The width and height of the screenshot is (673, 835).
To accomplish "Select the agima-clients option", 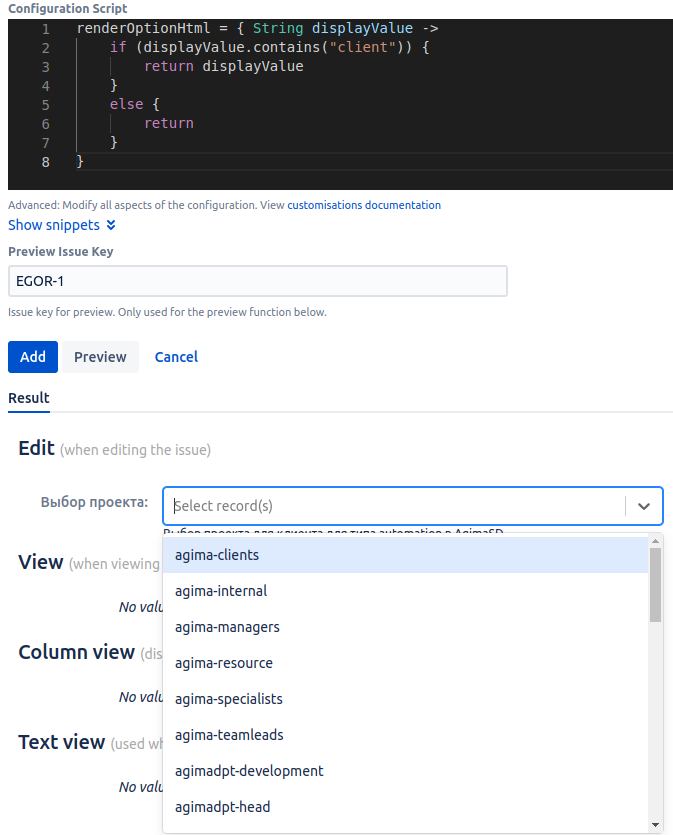I will click(x=405, y=555).
